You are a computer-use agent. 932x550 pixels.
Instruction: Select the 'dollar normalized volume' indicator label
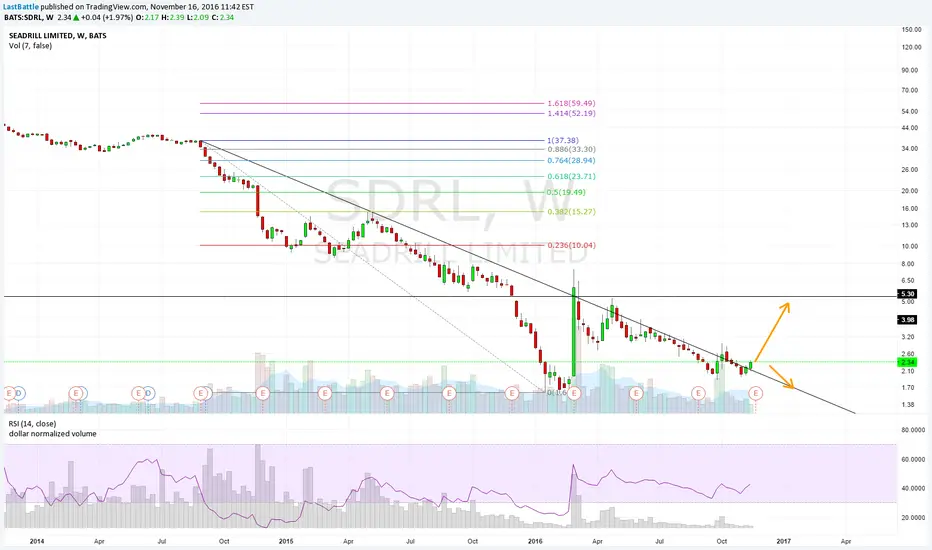pos(52,434)
